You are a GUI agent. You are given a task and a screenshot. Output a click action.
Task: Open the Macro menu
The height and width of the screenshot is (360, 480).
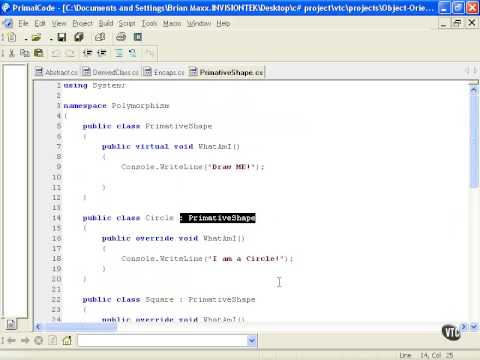[172, 23]
